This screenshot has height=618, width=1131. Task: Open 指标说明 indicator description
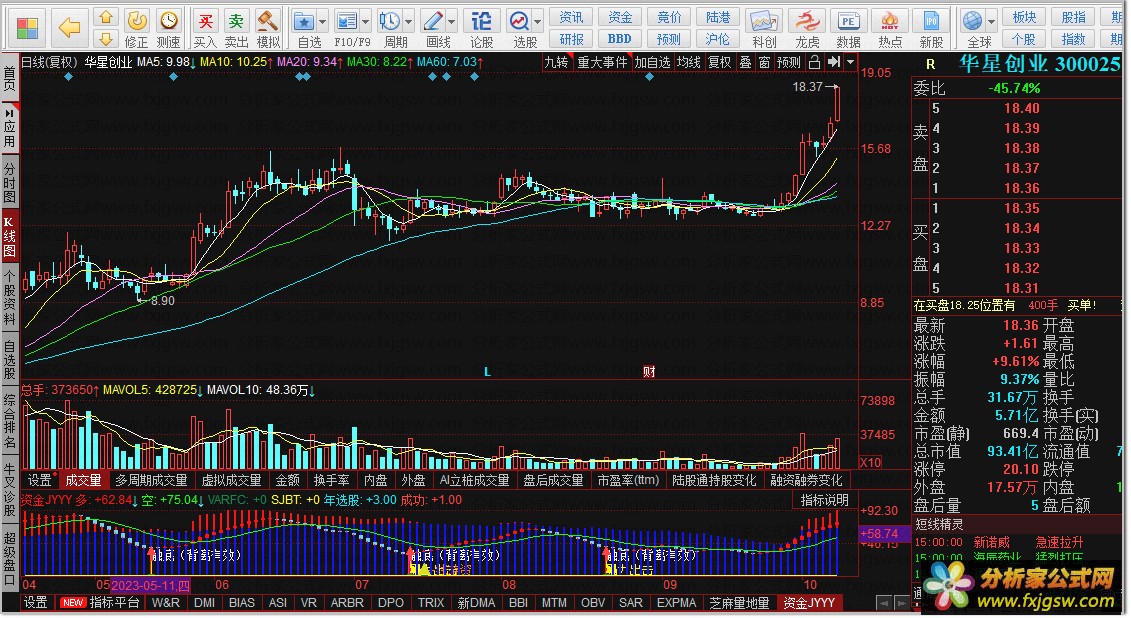(824, 500)
